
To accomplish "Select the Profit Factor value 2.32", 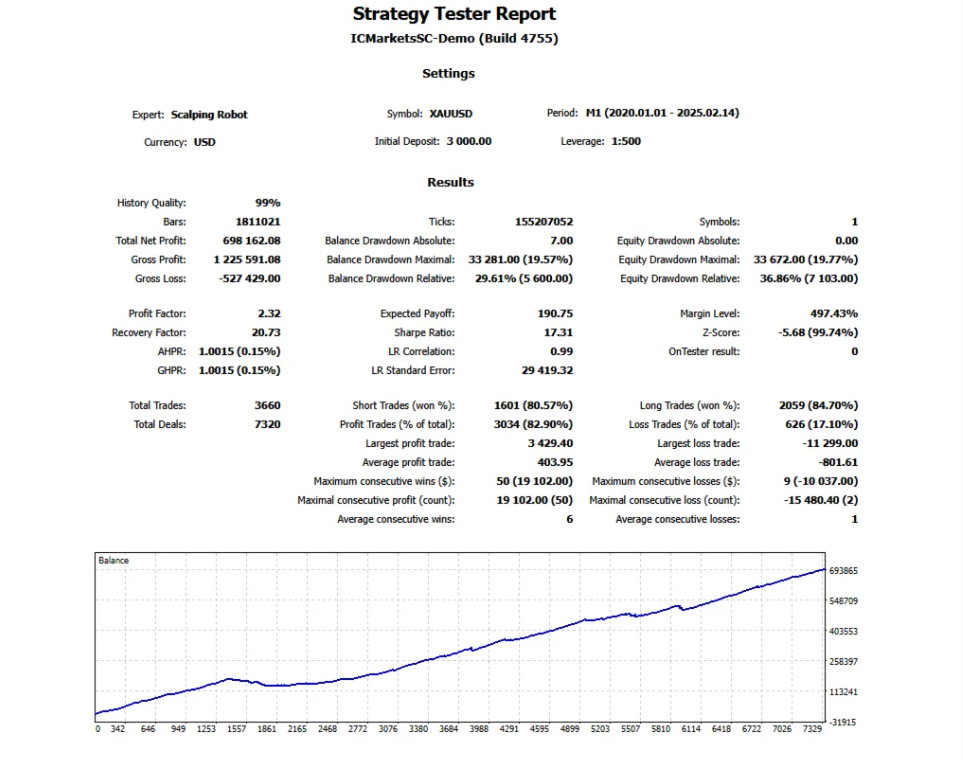I will [x=269, y=314].
